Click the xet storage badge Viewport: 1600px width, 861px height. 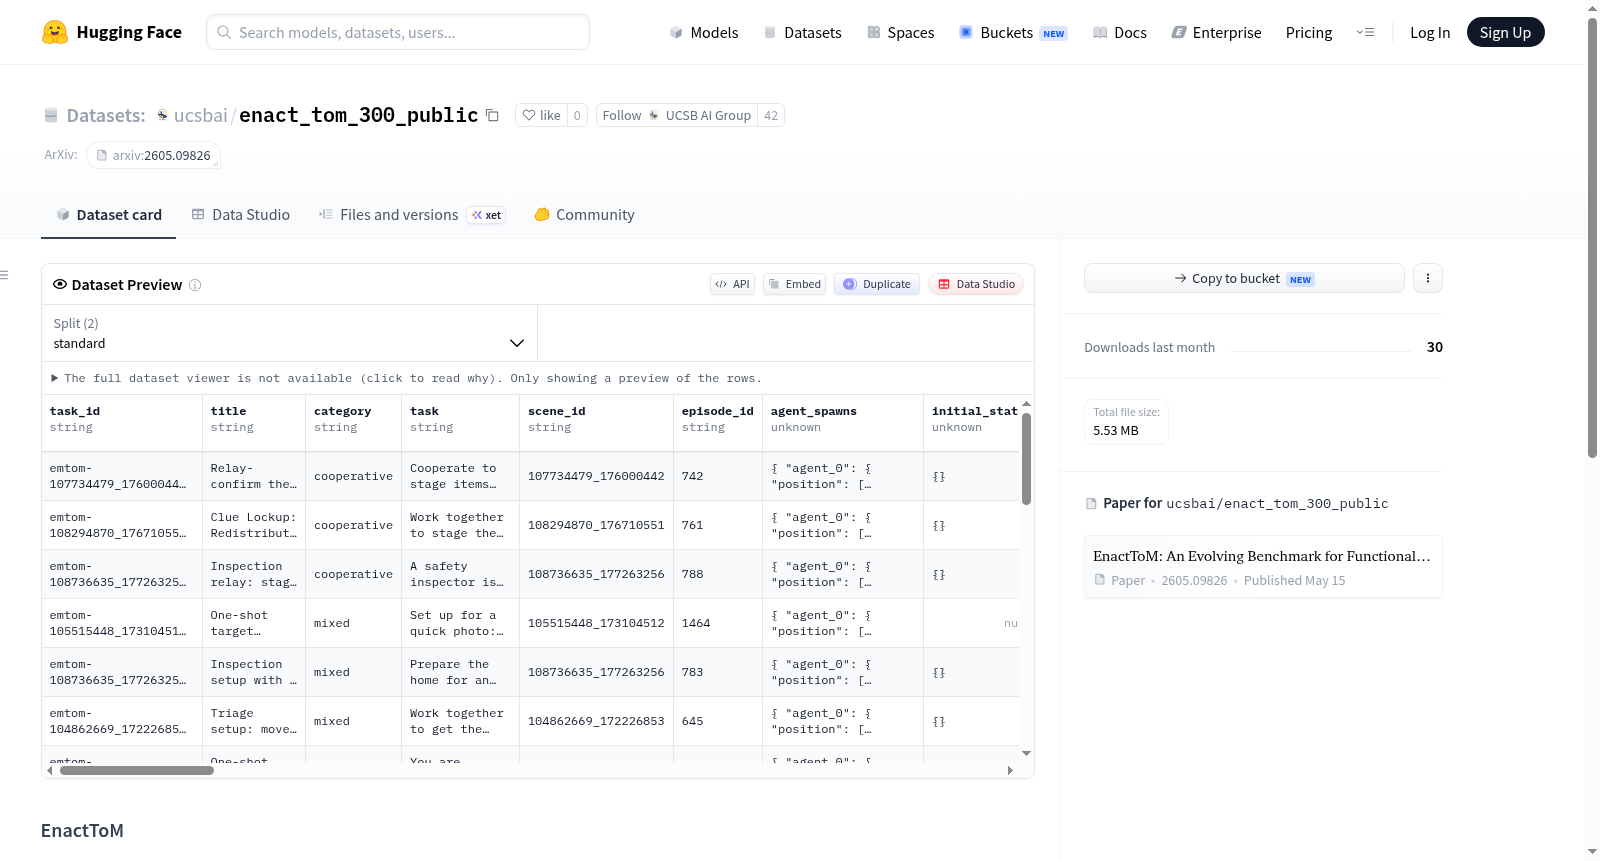[x=487, y=215]
